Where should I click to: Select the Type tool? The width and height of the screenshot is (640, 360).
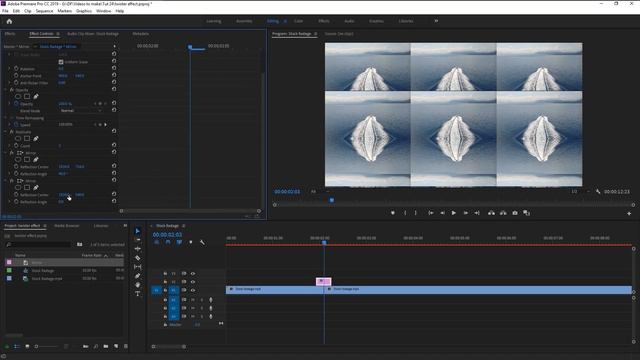coord(138,293)
